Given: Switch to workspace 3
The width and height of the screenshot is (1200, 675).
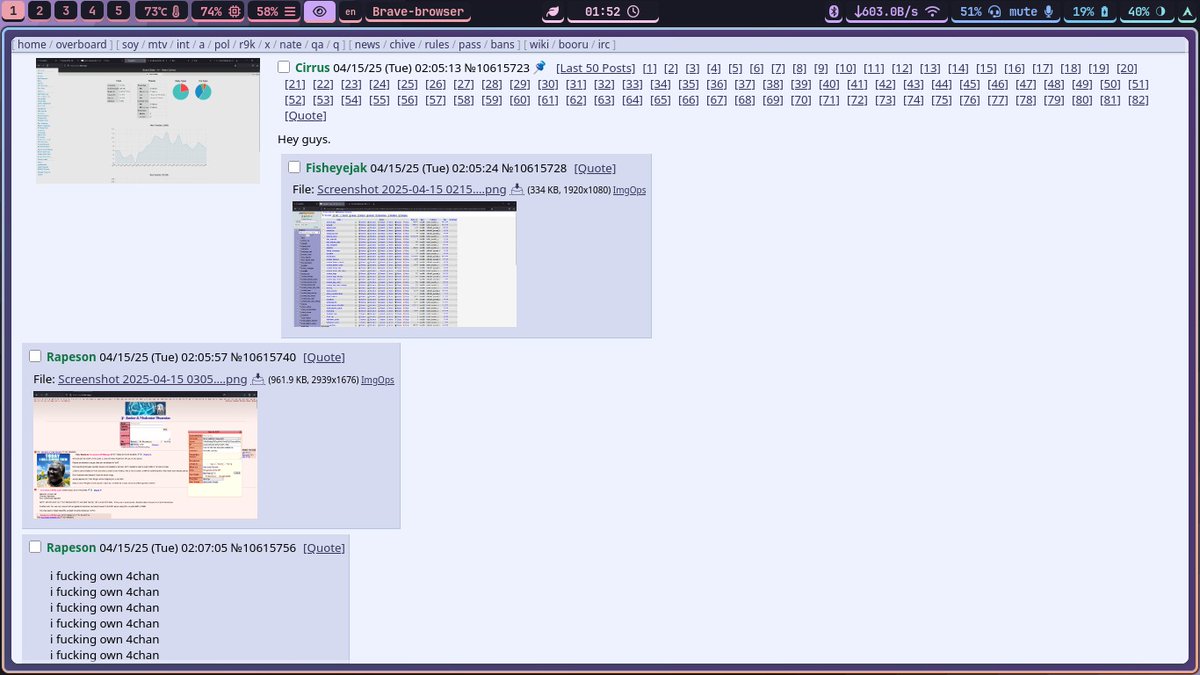Looking at the screenshot, I should click(65, 11).
